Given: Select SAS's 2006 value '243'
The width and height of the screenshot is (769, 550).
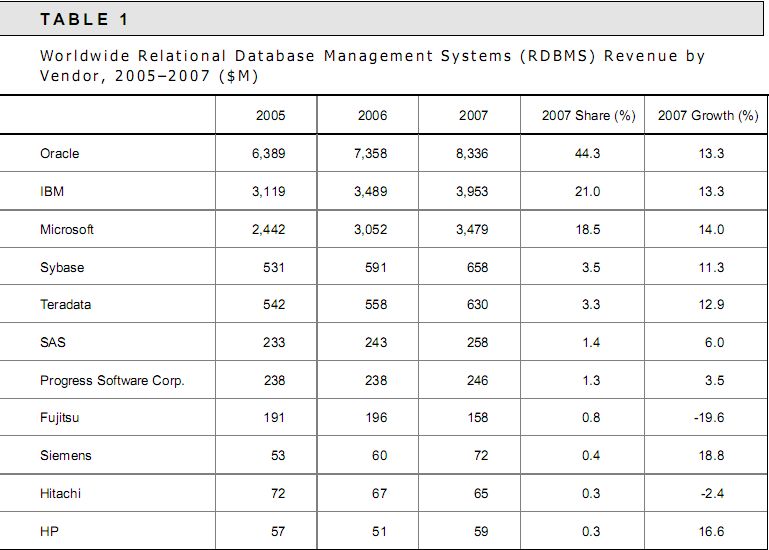Looking at the screenshot, I should [376, 342].
